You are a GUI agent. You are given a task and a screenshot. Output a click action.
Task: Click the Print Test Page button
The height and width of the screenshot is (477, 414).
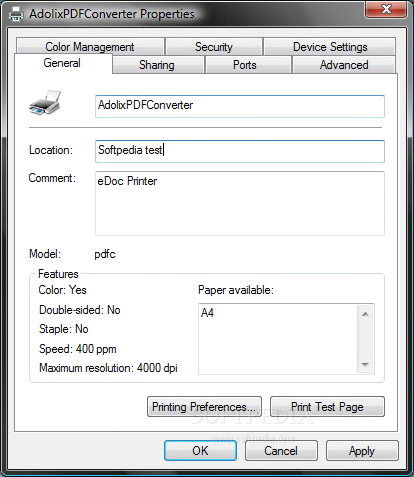point(327,407)
